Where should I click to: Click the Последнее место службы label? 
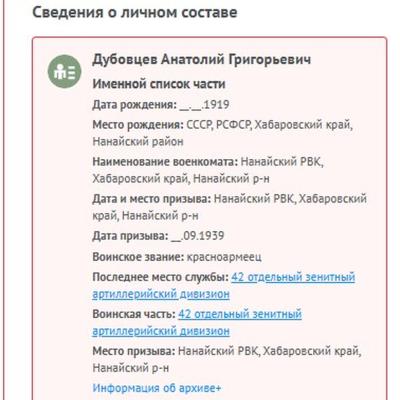pos(160,277)
